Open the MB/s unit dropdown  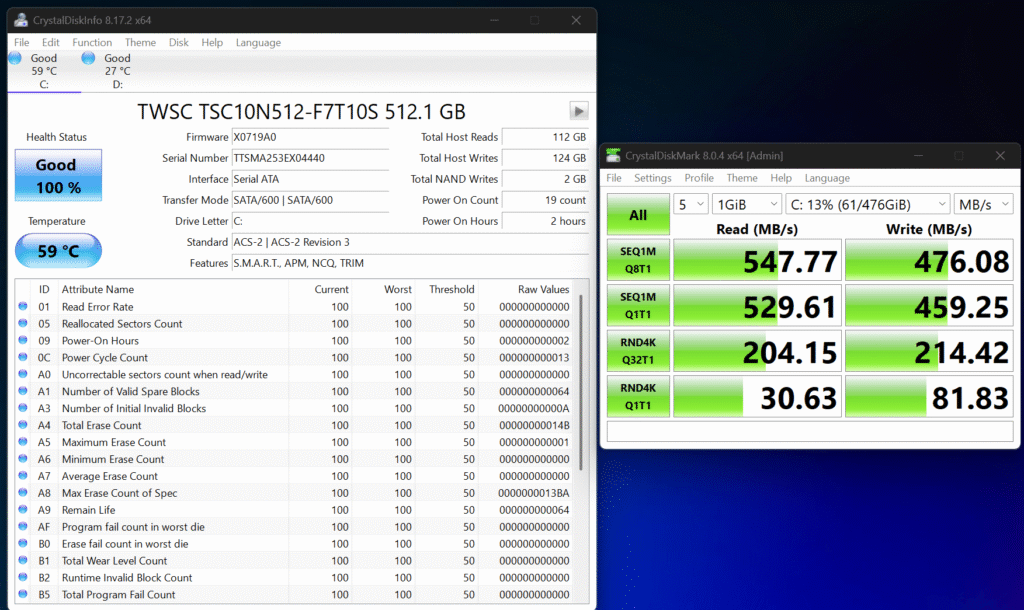coord(983,204)
